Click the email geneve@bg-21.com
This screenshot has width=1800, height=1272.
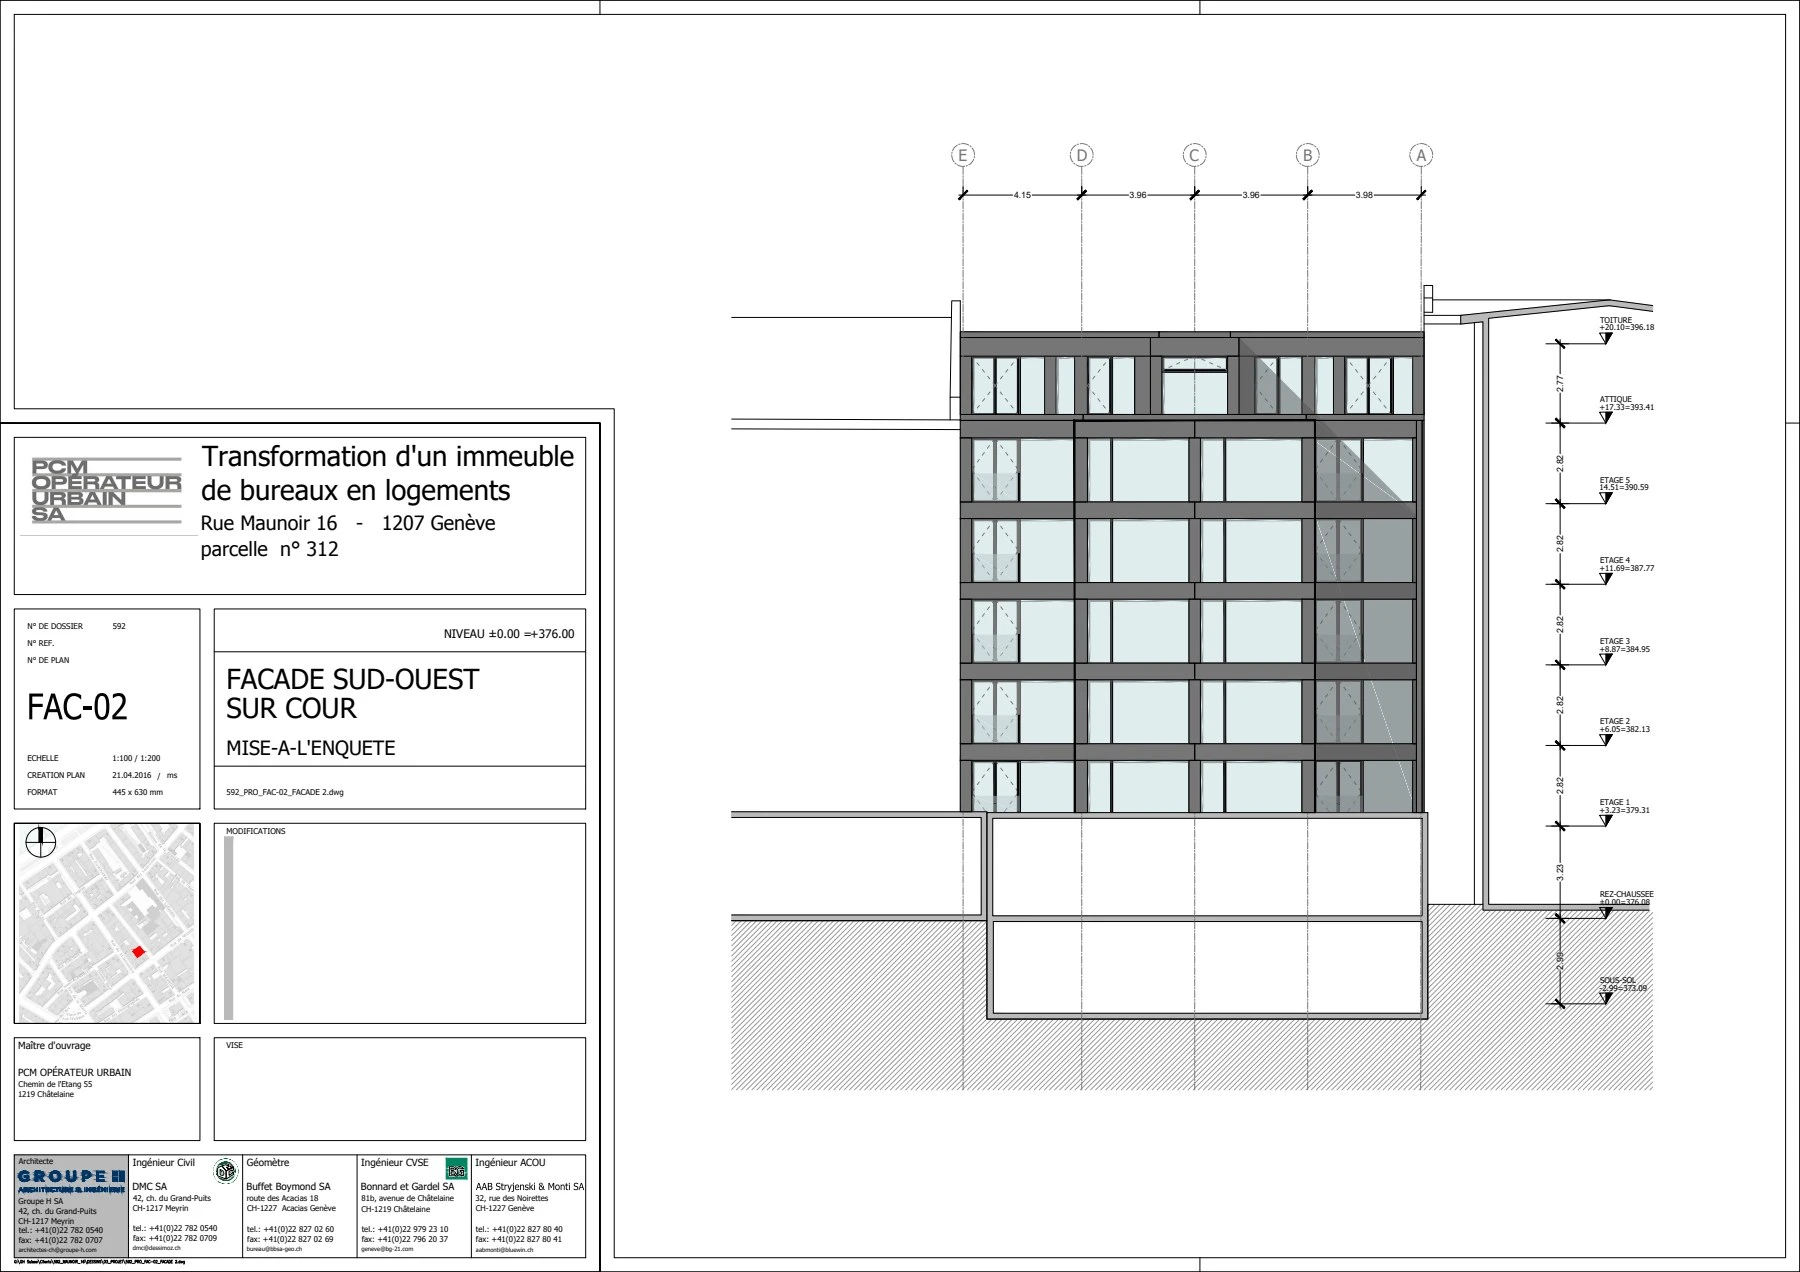point(388,1249)
